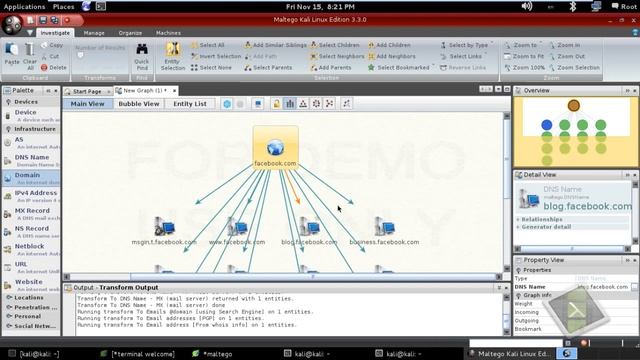Click the Quick Find binoculars icon
The height and width of the screenshot is (360, 640).
coord(142,49)
